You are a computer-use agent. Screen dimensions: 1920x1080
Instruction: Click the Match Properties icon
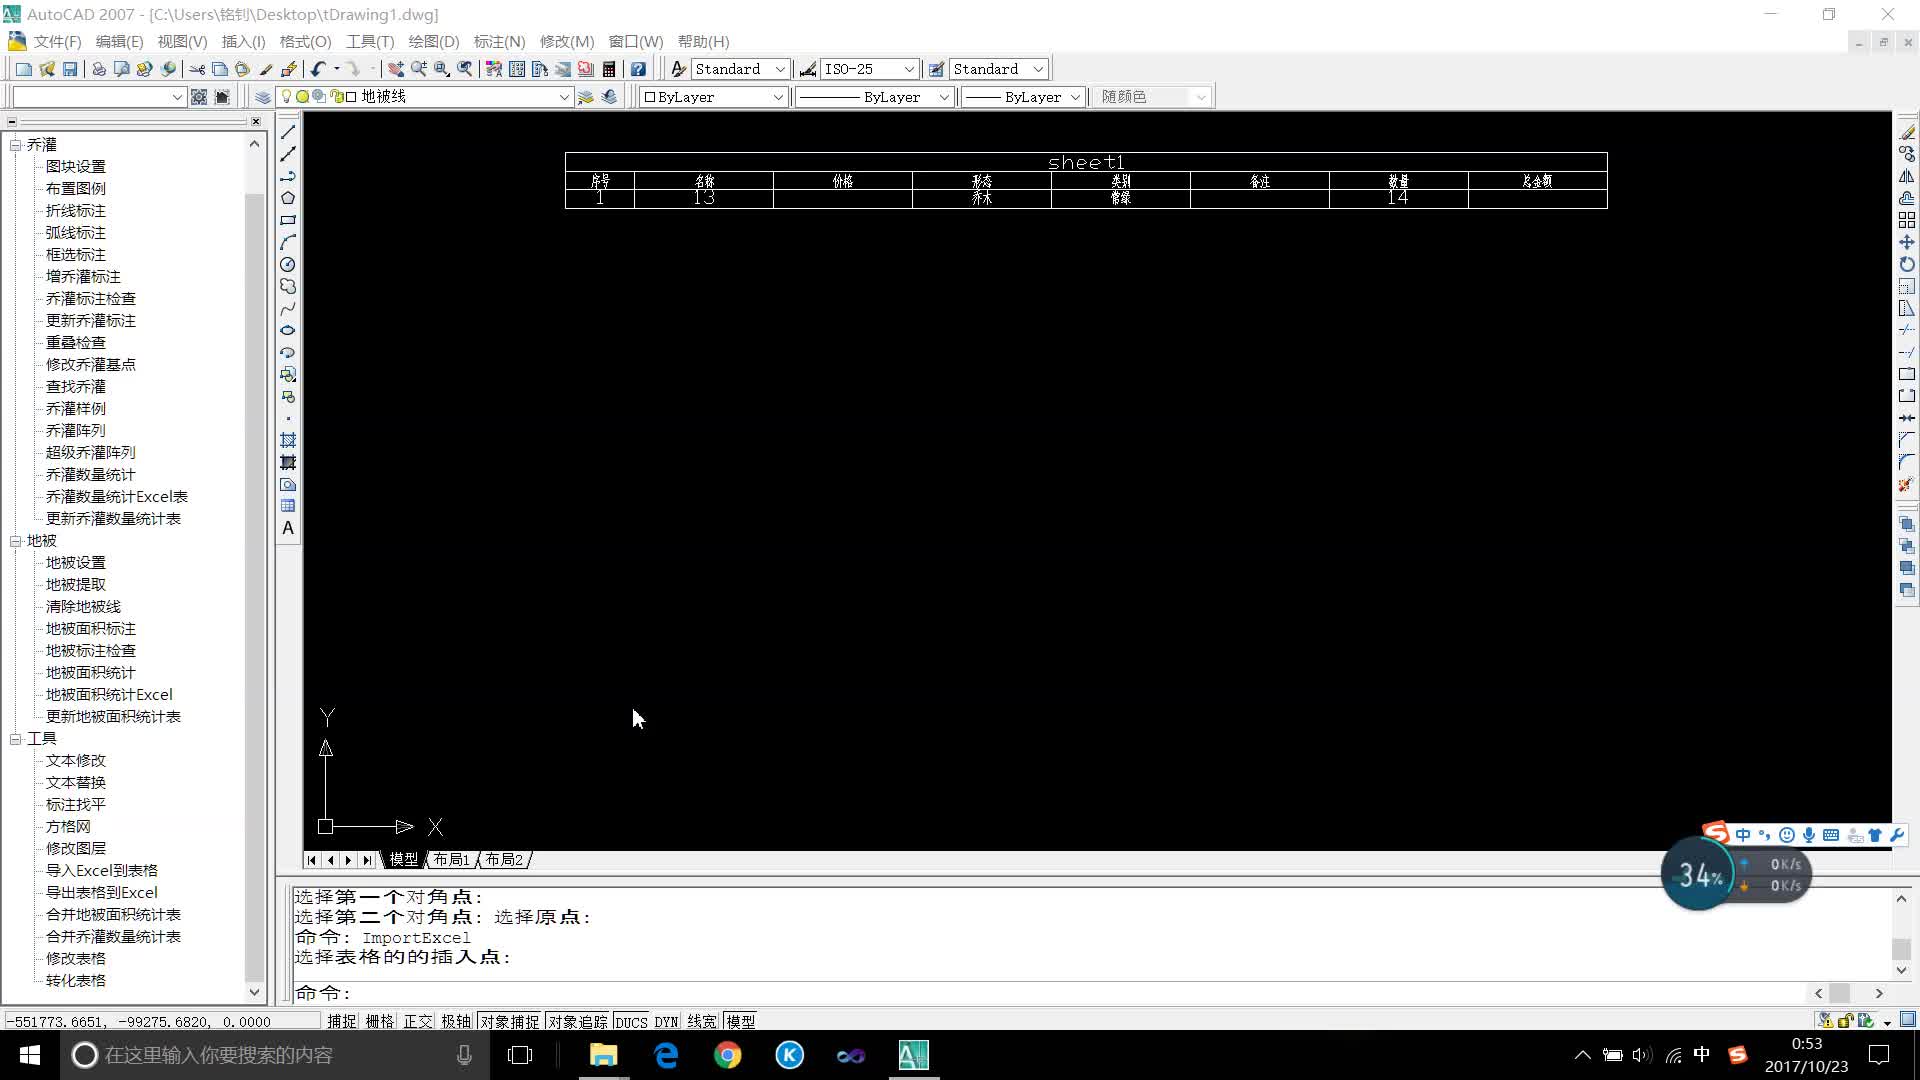pyautogui.click(x=266, y=69)
